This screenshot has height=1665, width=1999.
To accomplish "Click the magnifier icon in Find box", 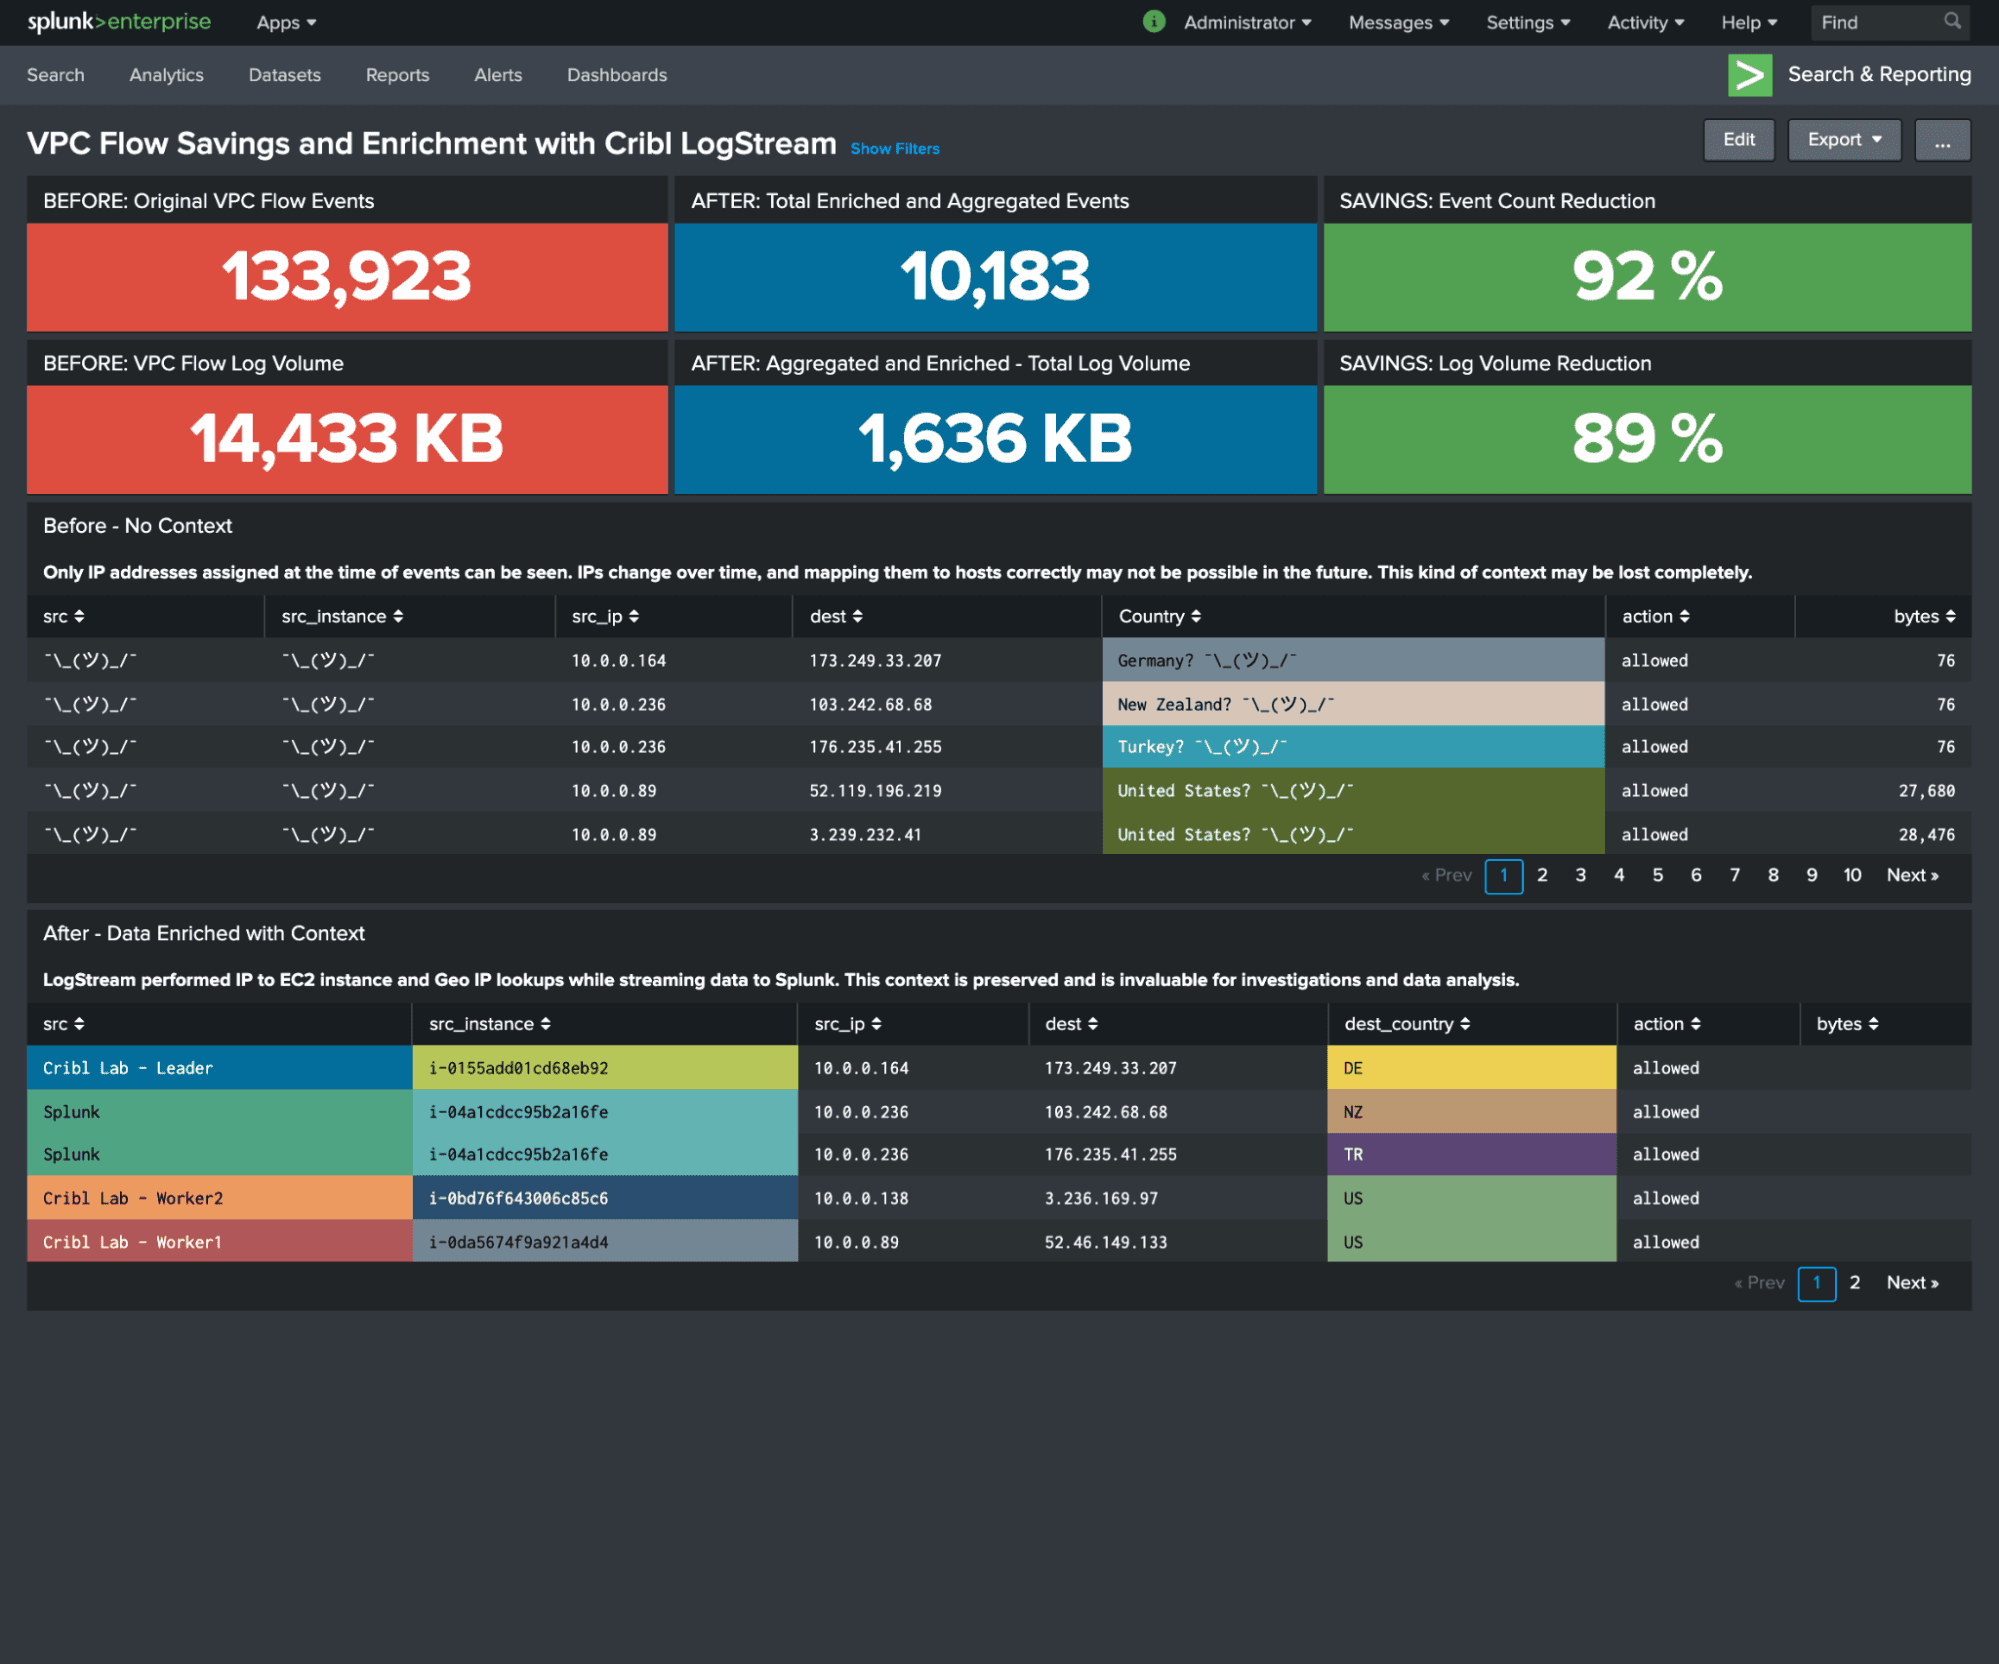I will 1951,21.
